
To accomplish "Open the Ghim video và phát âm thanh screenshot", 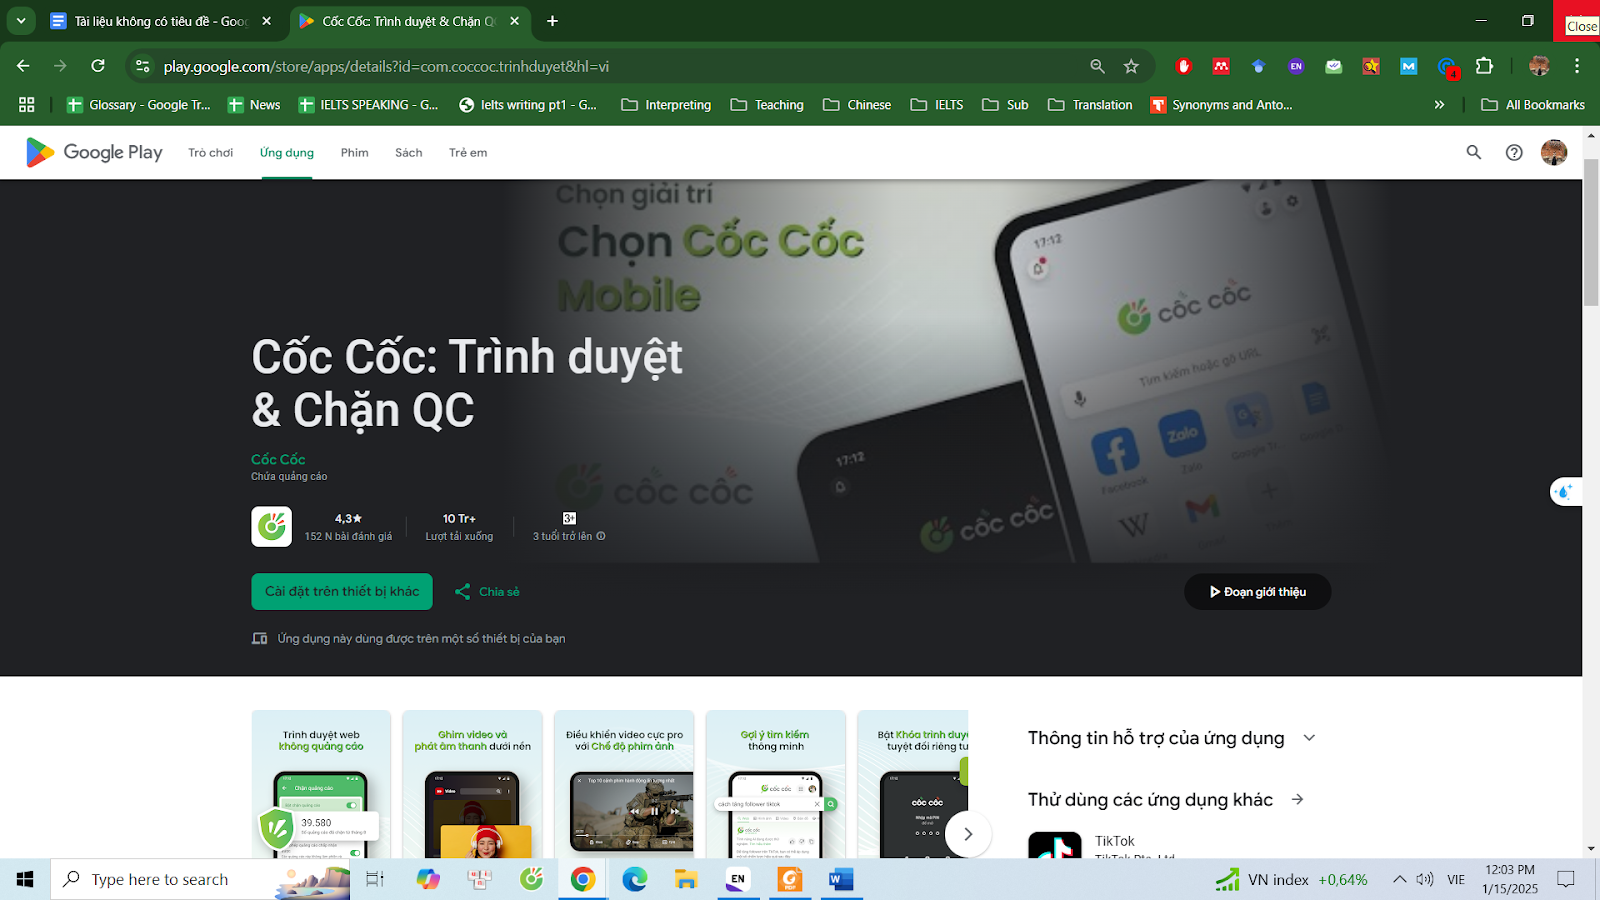I will [x=472, y=785].
